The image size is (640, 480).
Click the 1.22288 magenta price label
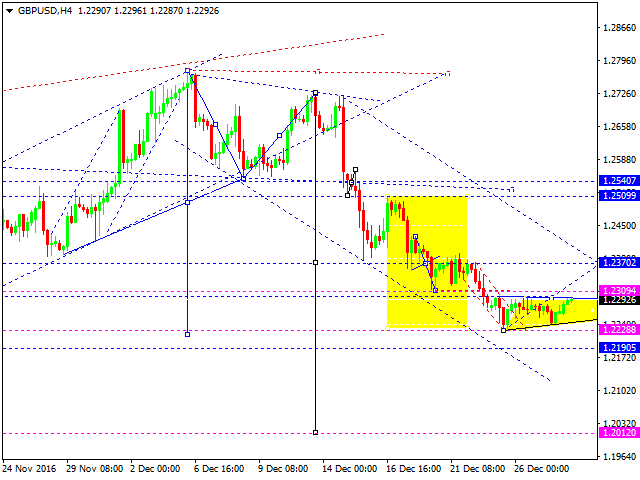(x=619, y=329)
